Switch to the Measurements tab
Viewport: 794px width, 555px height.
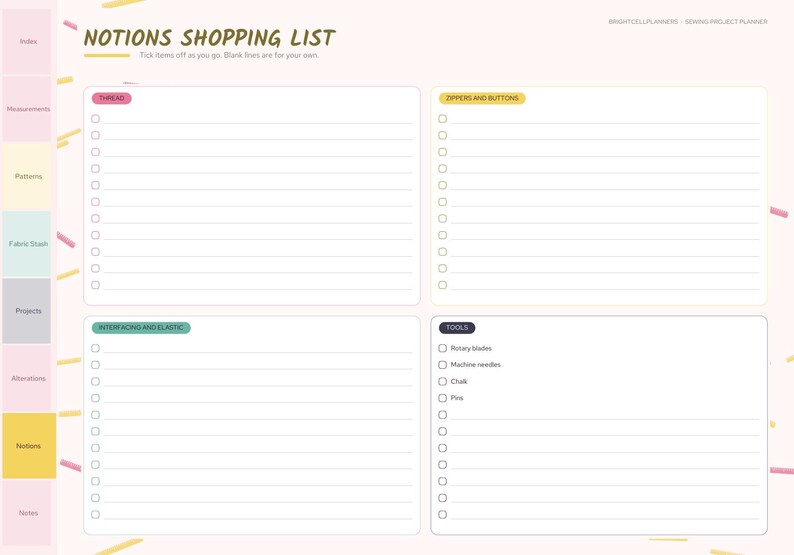point(27,109)
